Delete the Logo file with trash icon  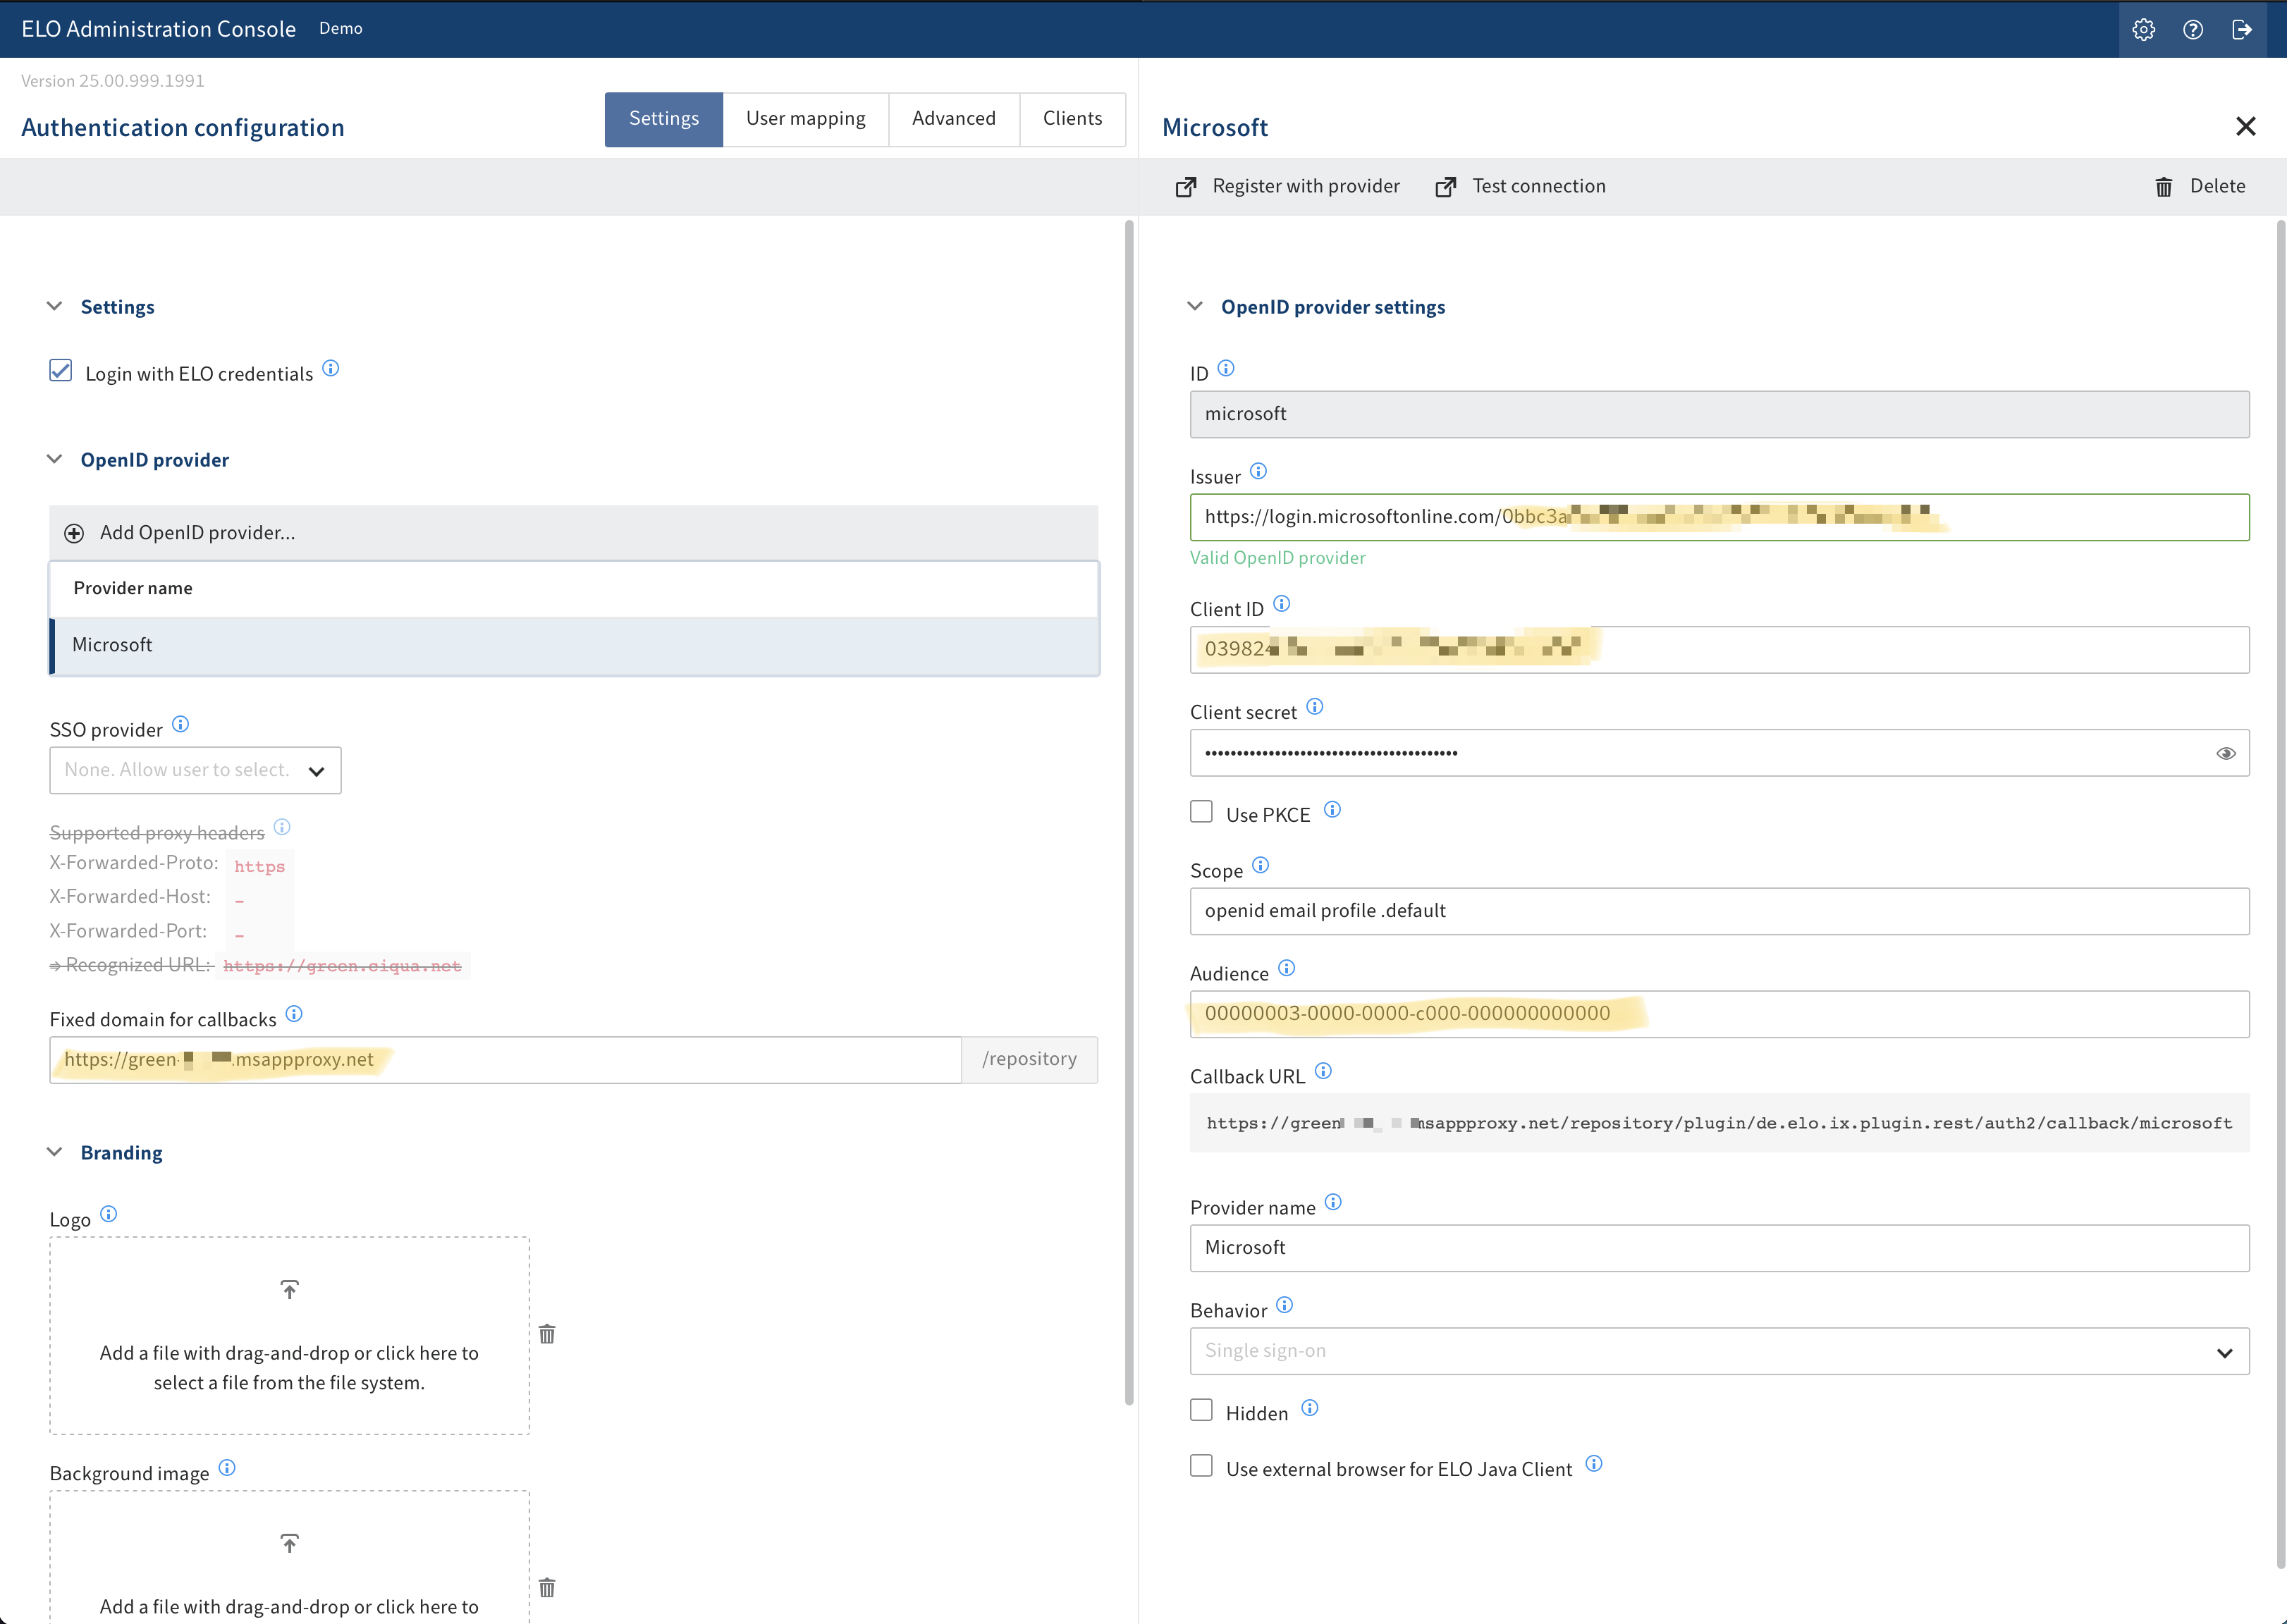pos(547,1334)
